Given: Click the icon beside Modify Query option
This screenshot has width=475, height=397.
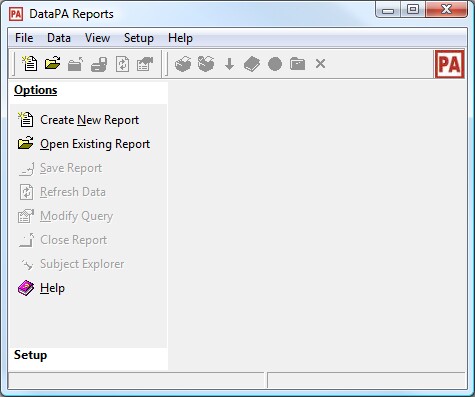Looking at the screenshot, I should (26, 216).
